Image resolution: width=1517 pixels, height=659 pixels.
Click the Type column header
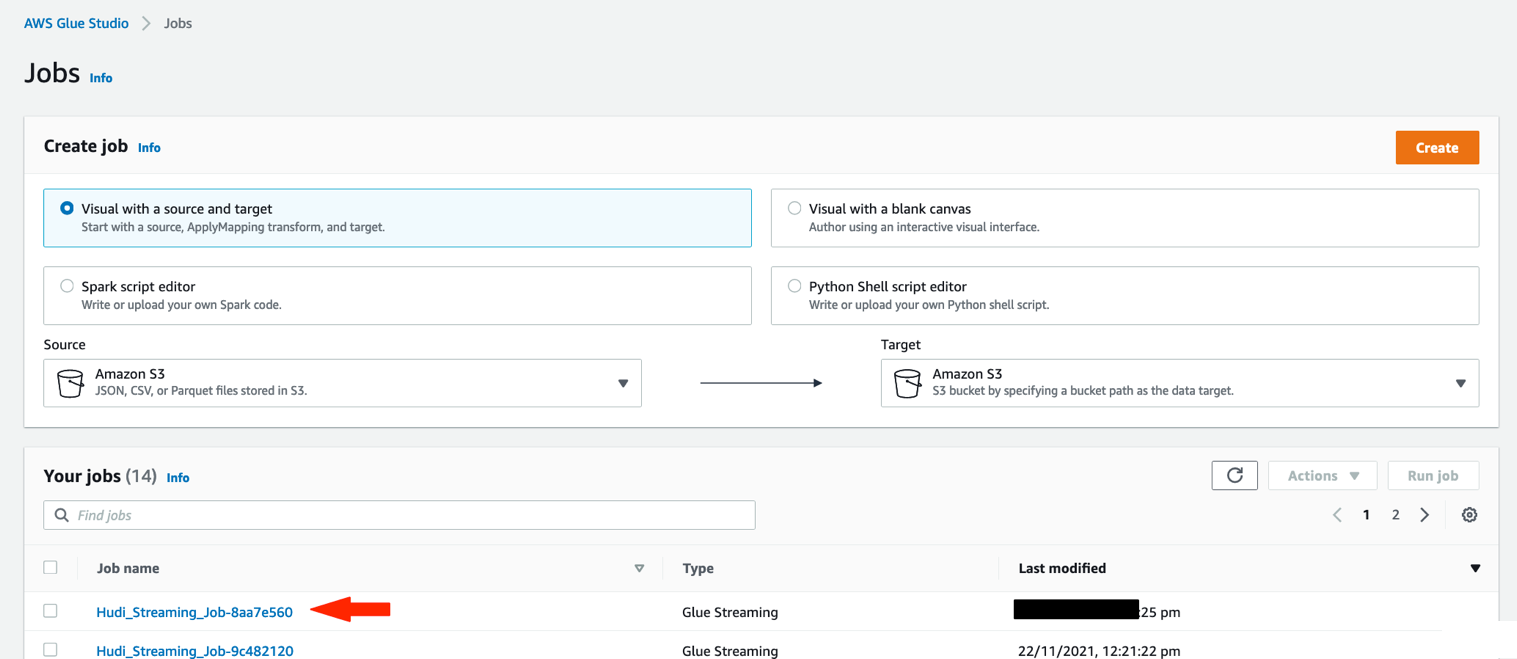coord(698,568)
